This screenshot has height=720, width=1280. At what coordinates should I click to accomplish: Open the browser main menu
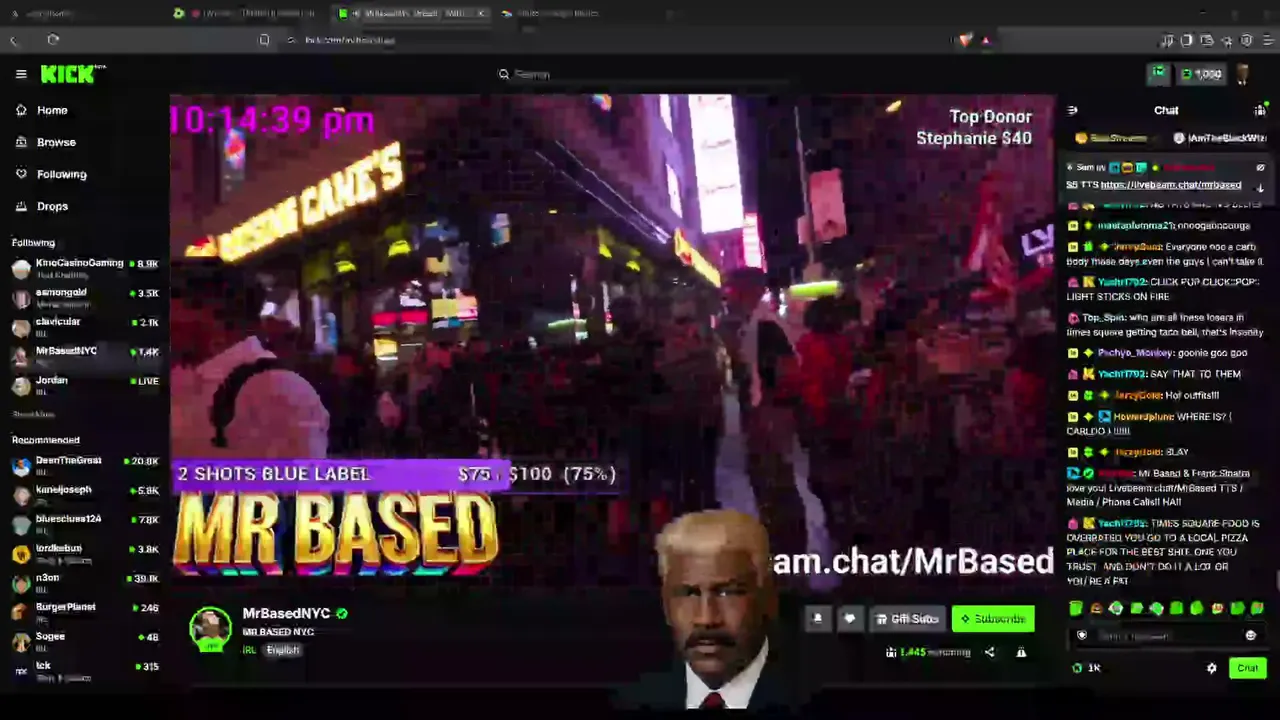[1266, 40]
